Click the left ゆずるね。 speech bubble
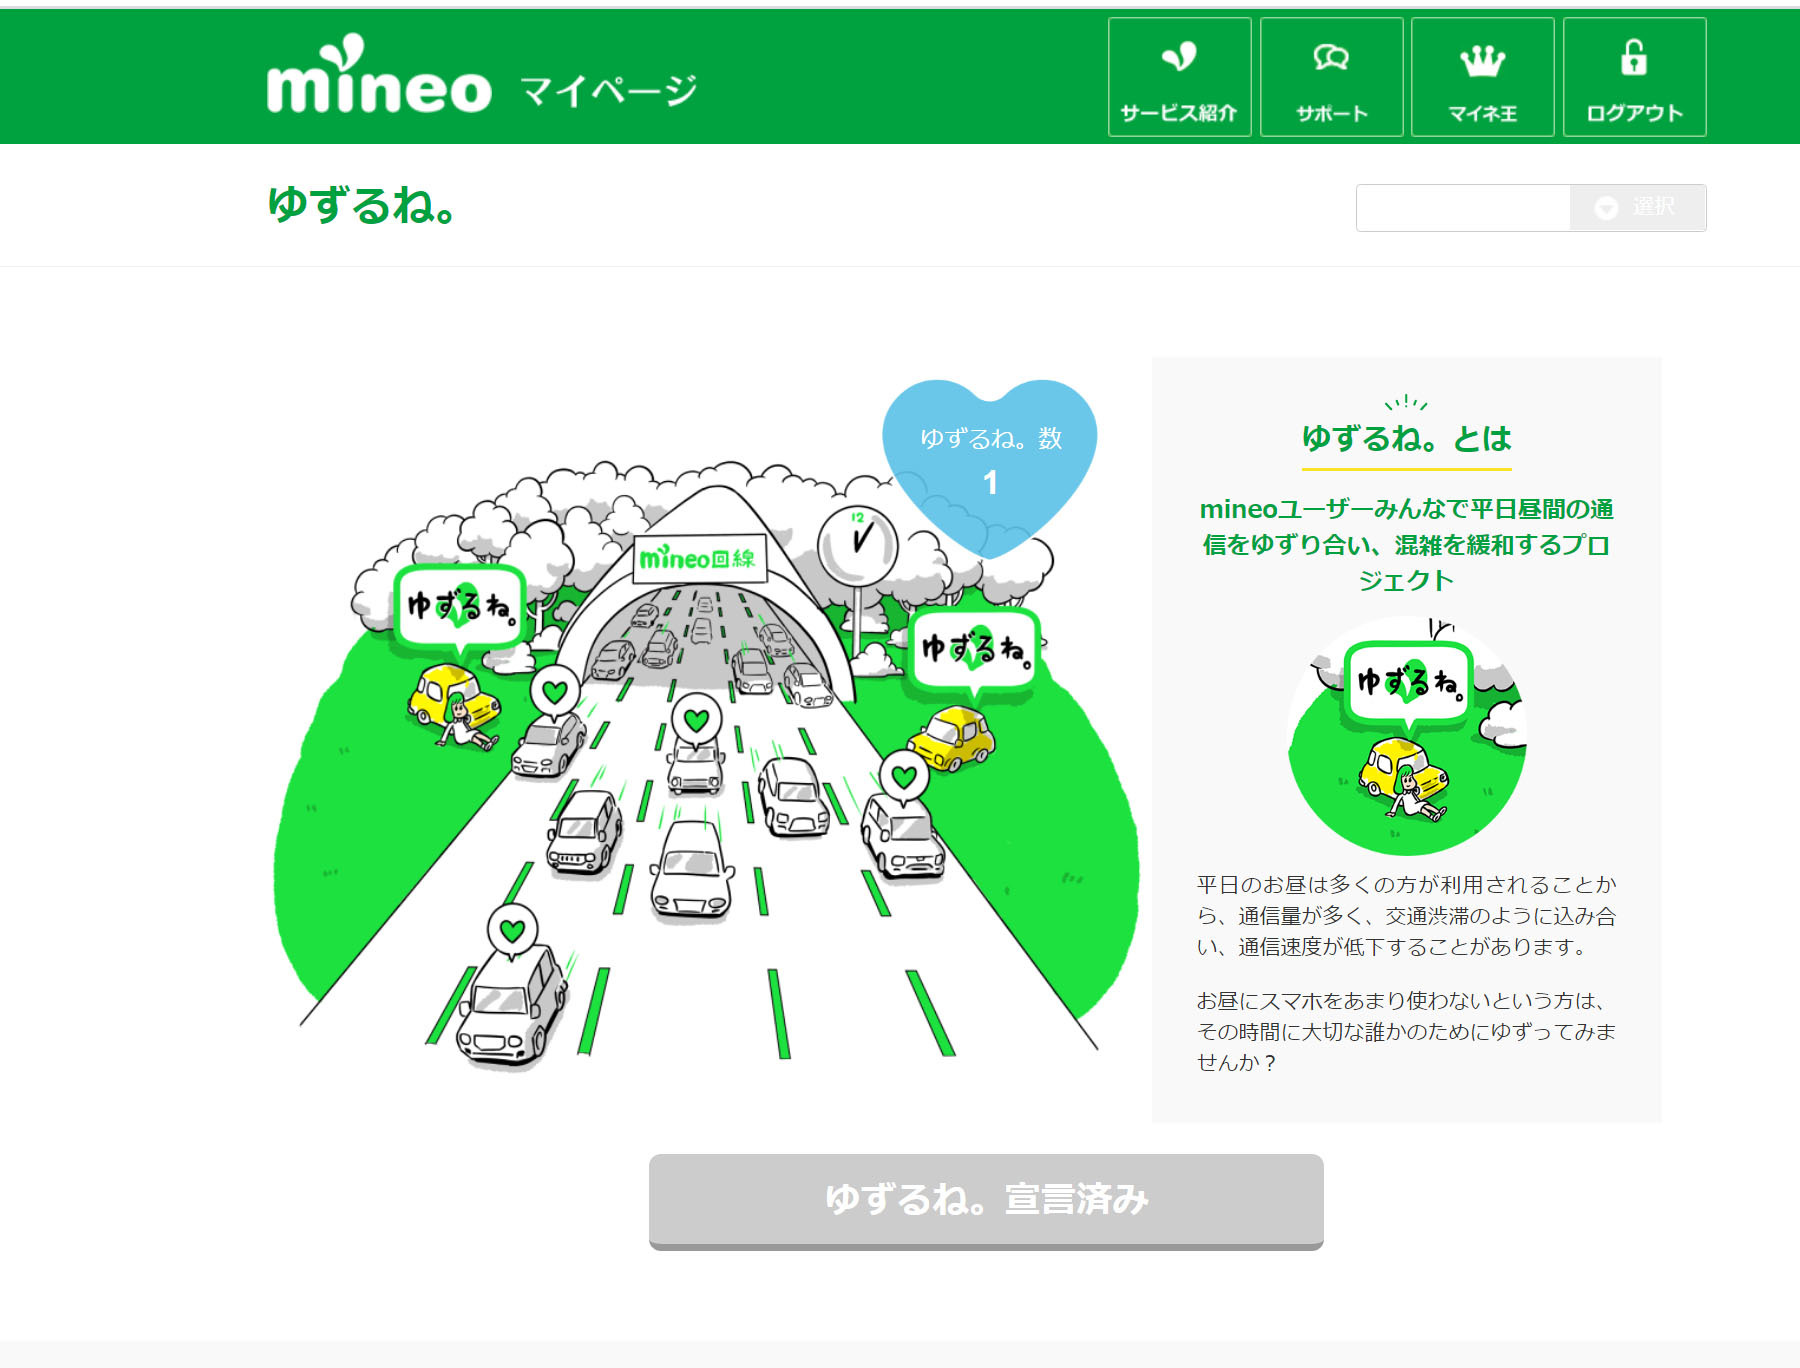 461,607
